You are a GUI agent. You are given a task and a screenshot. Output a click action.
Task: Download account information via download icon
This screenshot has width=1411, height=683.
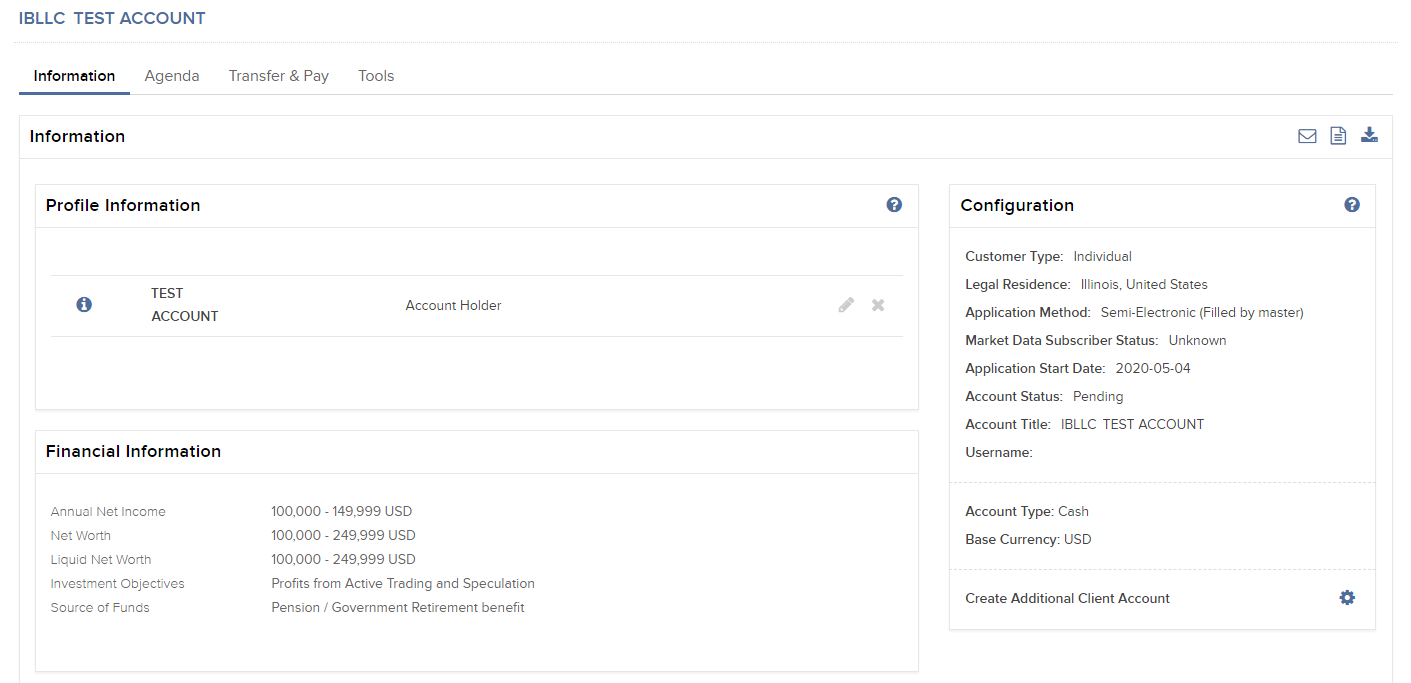click(x=1369, y=134)
